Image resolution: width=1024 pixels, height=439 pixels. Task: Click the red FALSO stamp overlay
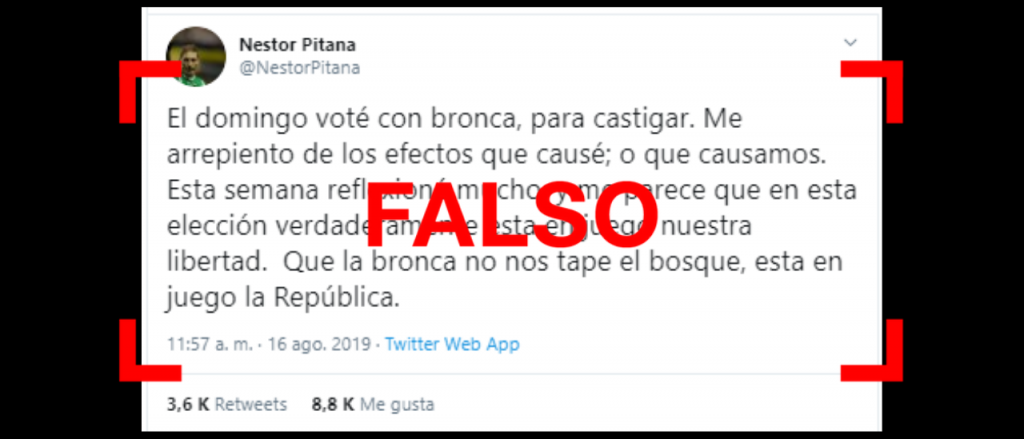coord(511,216)
